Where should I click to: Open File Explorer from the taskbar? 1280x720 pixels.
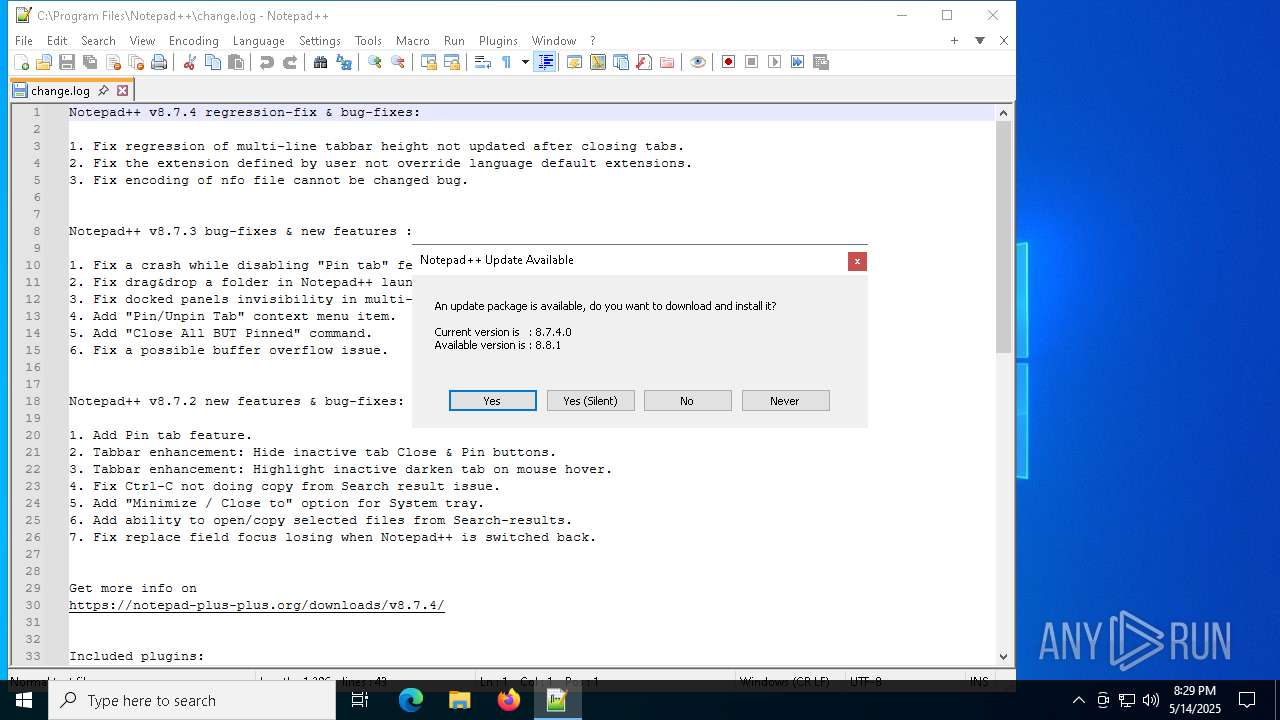(x=459, y=700)
